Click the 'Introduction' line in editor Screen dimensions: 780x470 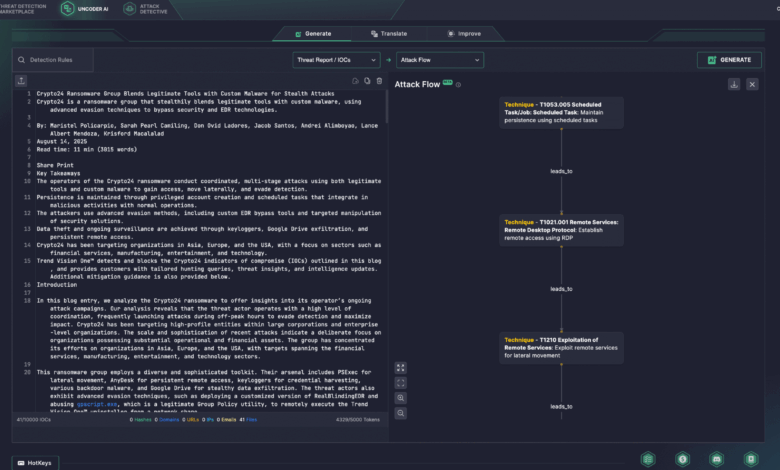tap(57, 284)
